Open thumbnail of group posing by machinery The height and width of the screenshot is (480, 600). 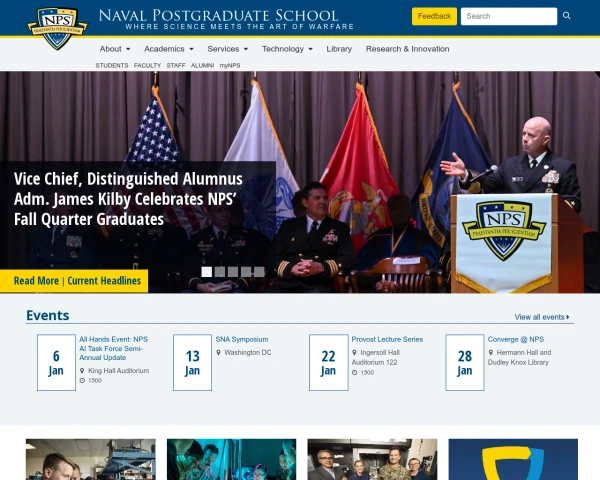[372, 459]
